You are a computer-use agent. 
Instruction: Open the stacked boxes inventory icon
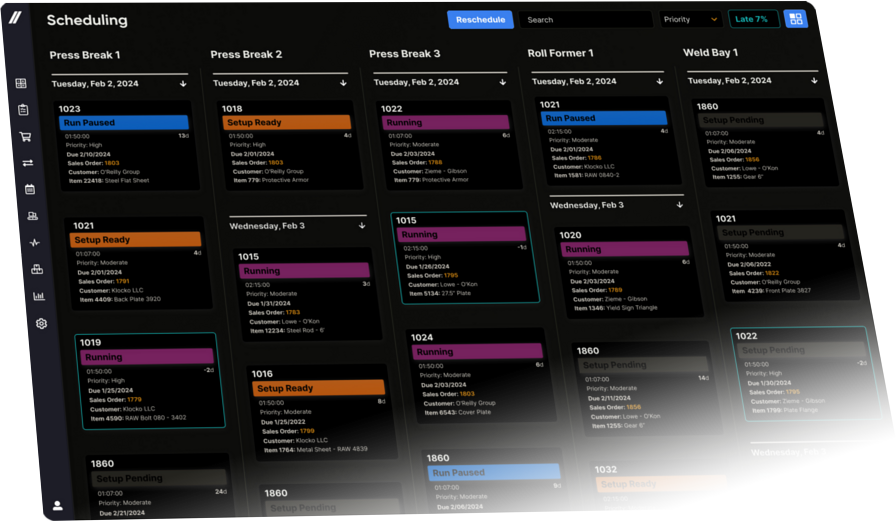coord(37,269)
